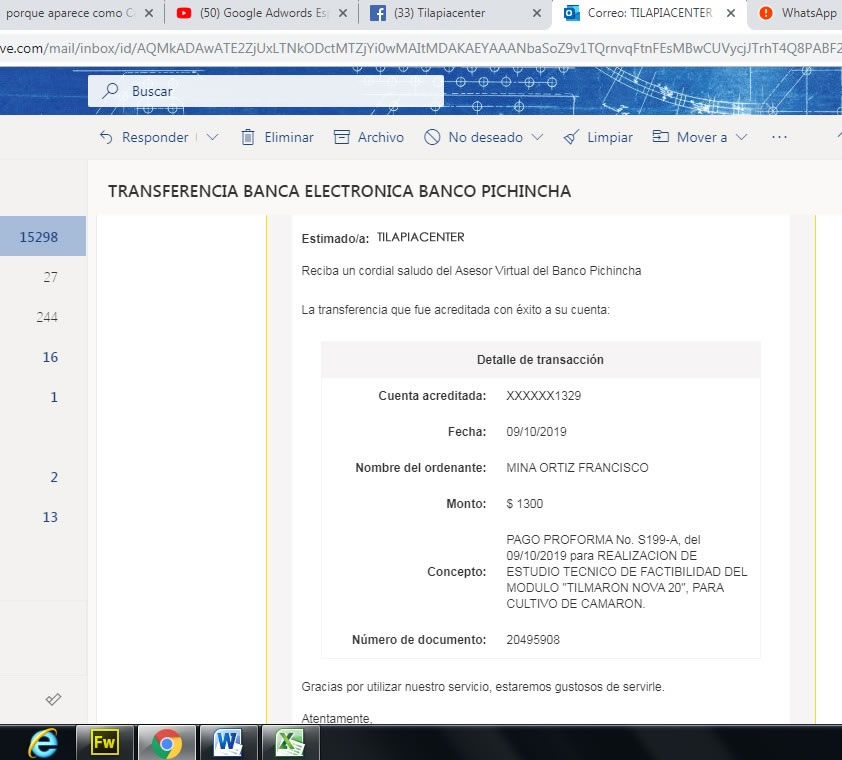Click the YouTube favicon on the tab
This screenshot has width=842, height=760.
coord(184,13)
